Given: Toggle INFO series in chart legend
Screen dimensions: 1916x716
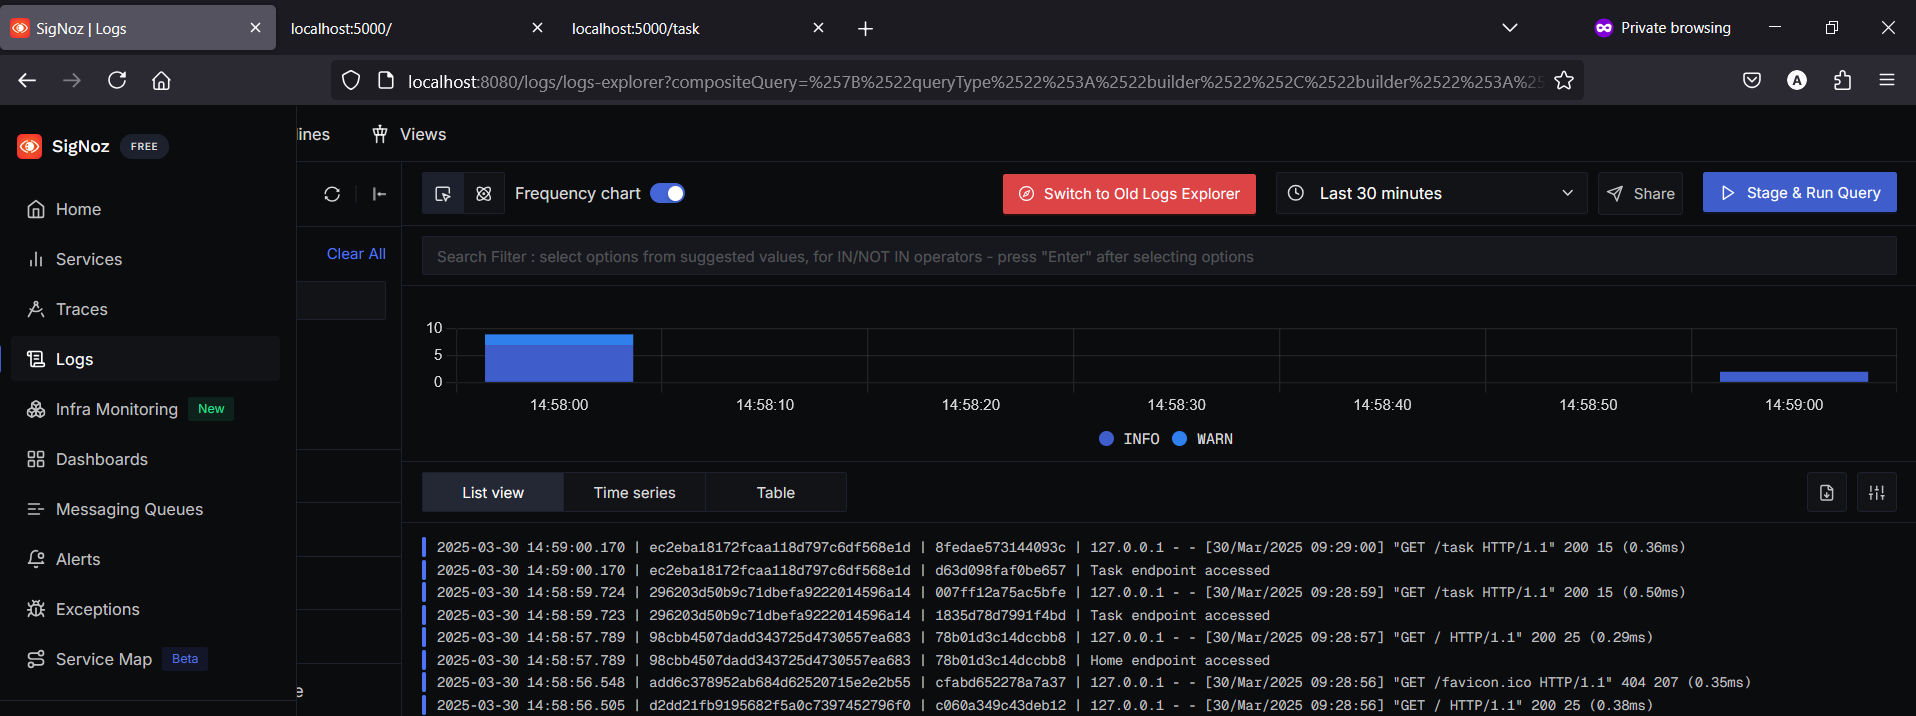Looking at the screenshot, I should [1129, 439].
